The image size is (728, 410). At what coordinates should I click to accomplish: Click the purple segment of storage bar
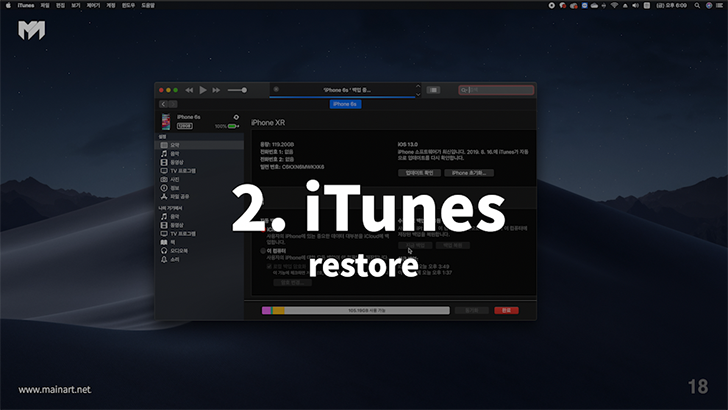[x=266, y=310]
